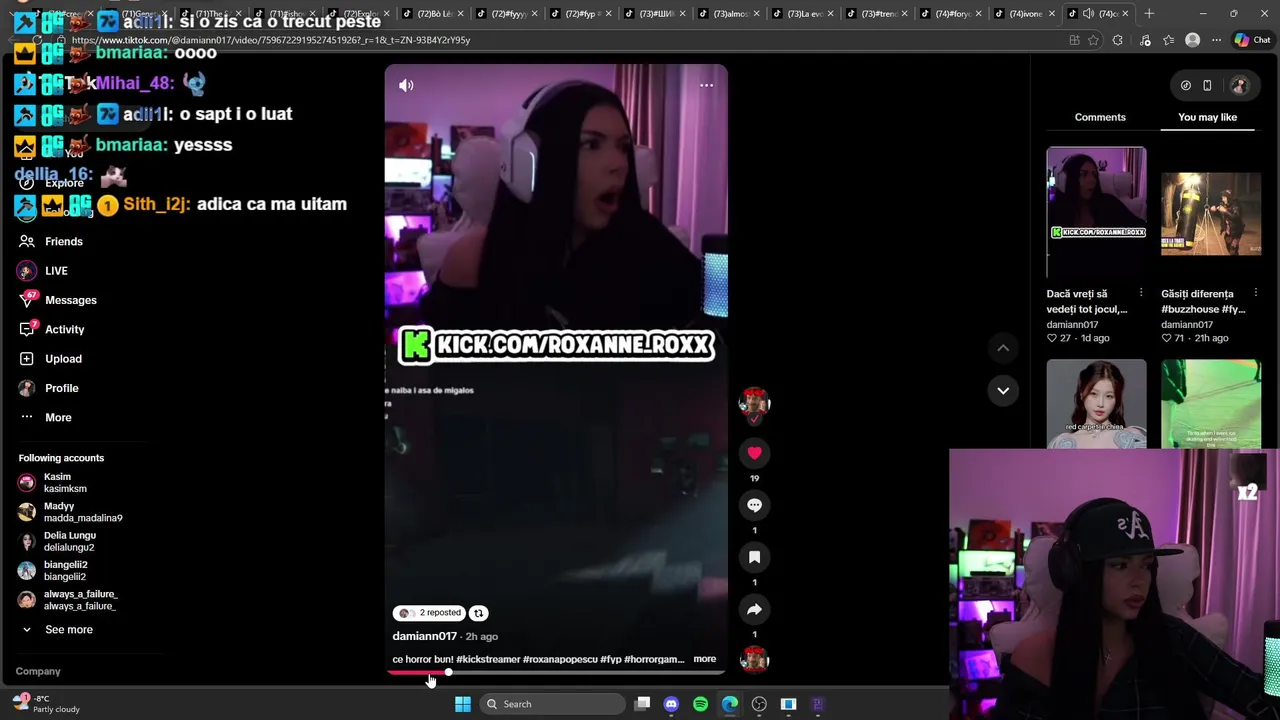Click #kickstreamer hashtag in caption
This screenshot has height=720, width=1280.
[488, 660]
